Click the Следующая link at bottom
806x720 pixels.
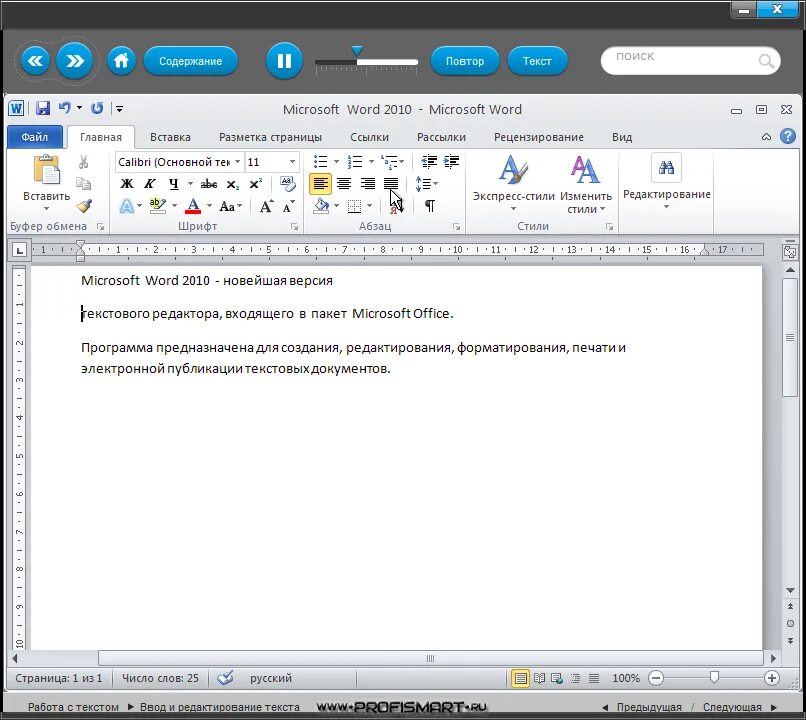[732, 707]
